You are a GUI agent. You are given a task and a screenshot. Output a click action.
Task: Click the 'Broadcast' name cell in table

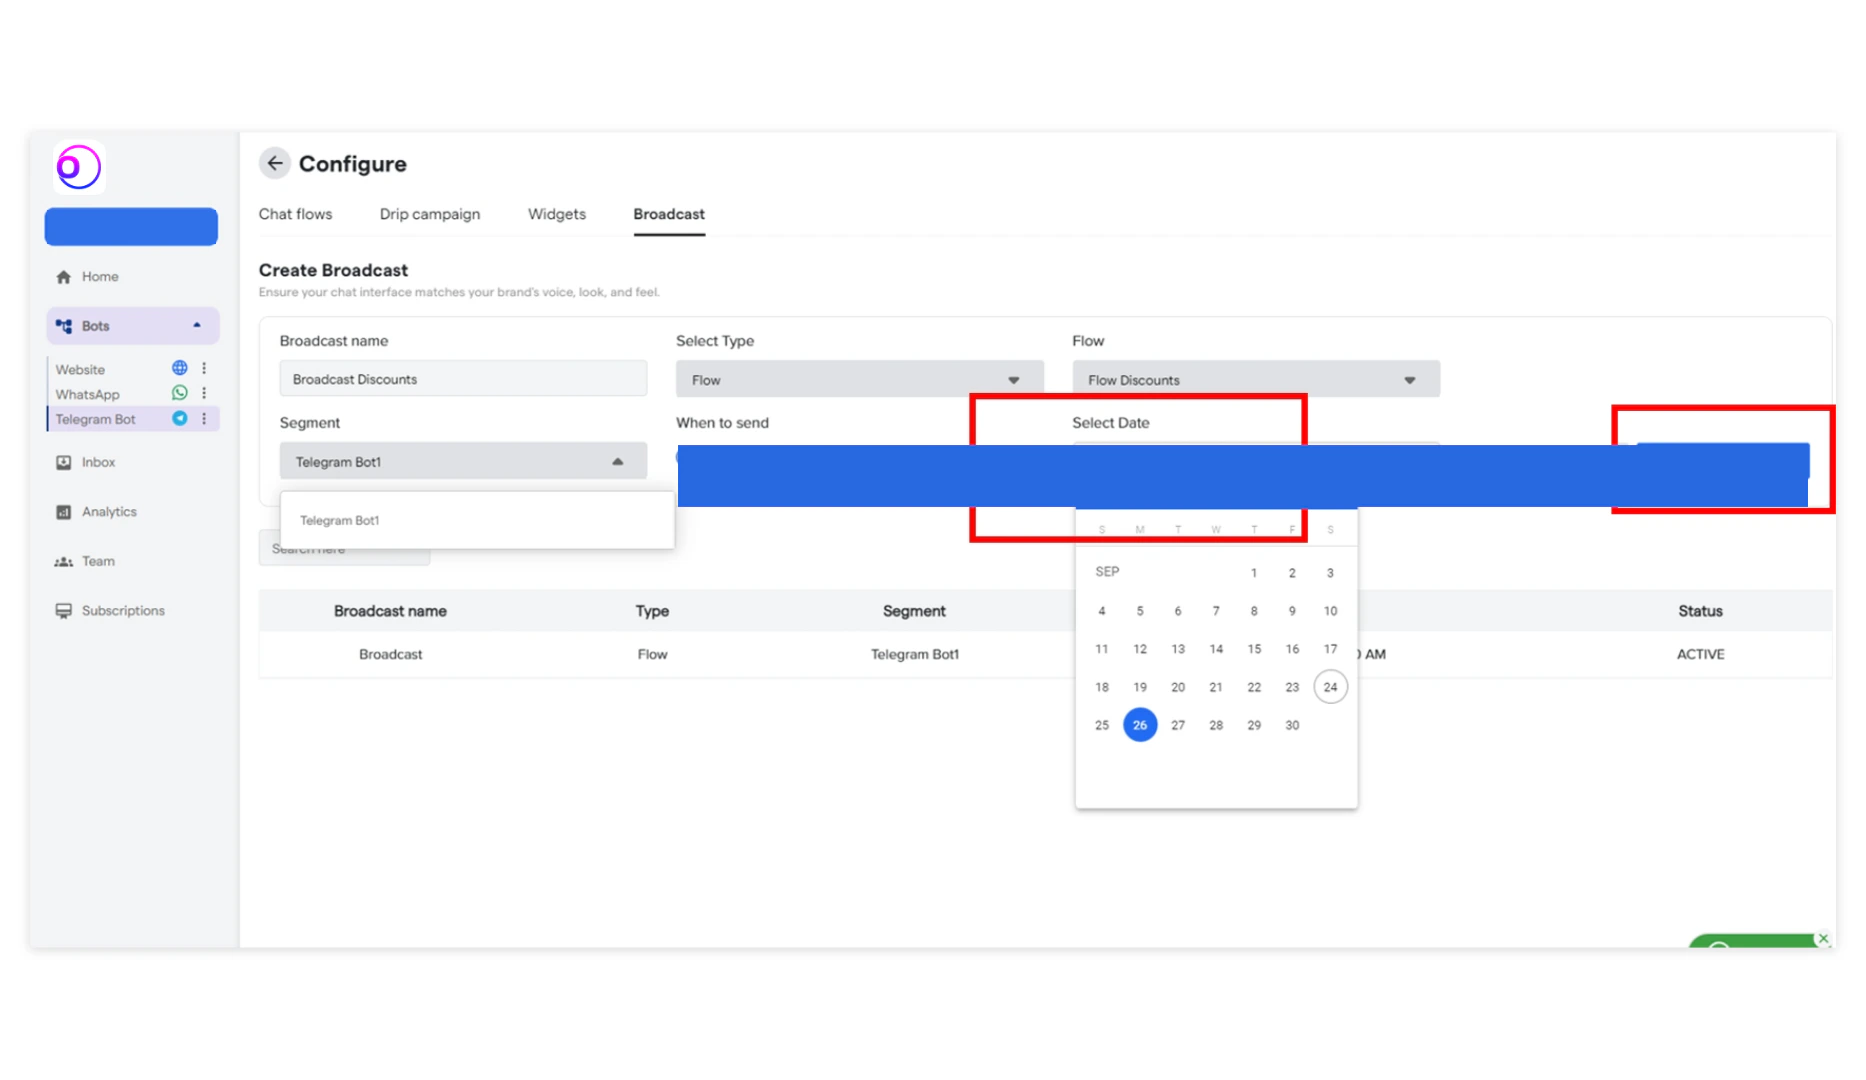tap(391, 654)
